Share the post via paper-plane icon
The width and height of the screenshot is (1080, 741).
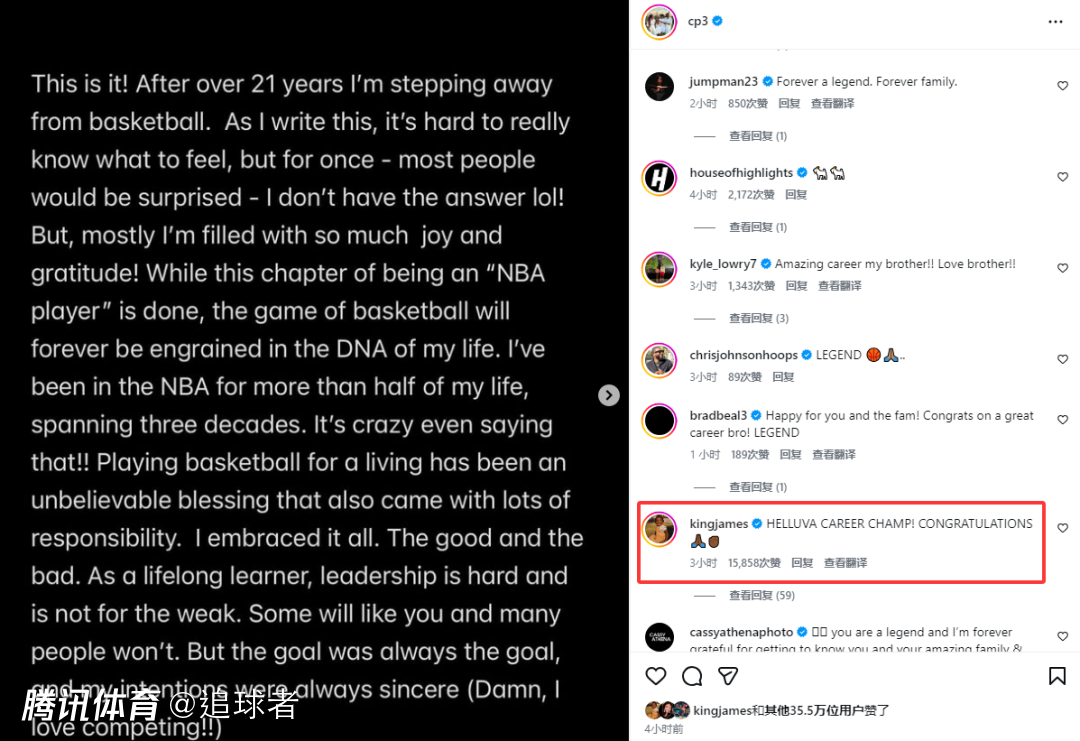pos(728,676)
